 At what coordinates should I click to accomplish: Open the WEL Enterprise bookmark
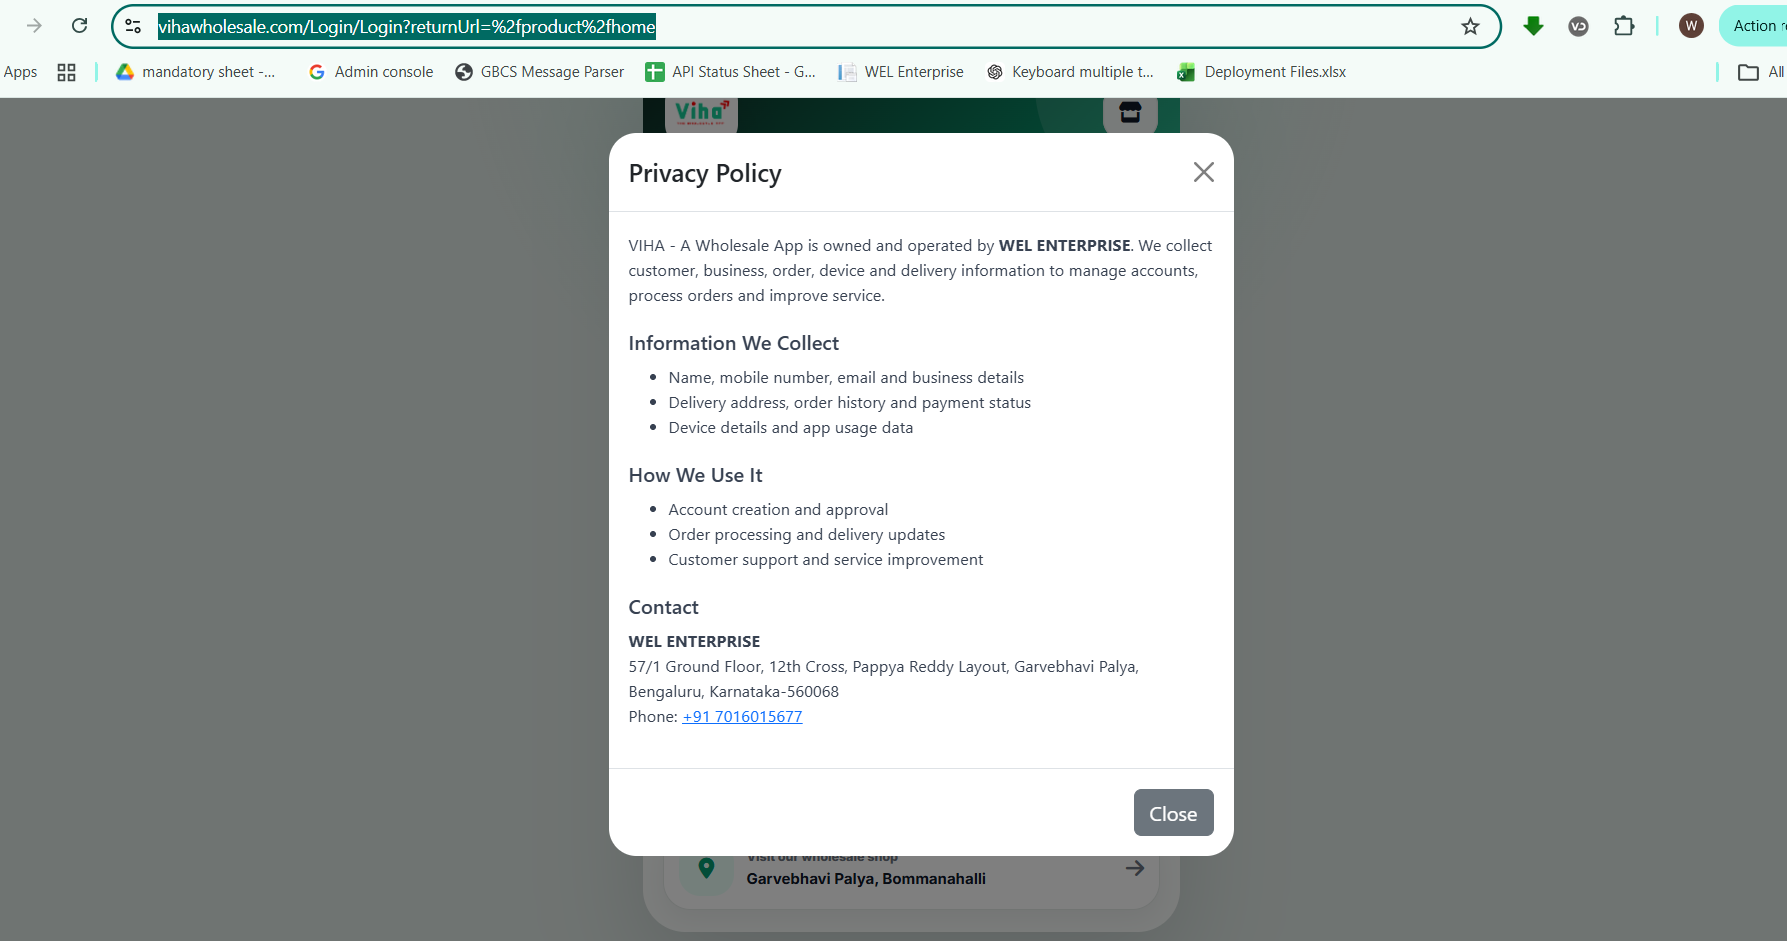pos(901,72)
